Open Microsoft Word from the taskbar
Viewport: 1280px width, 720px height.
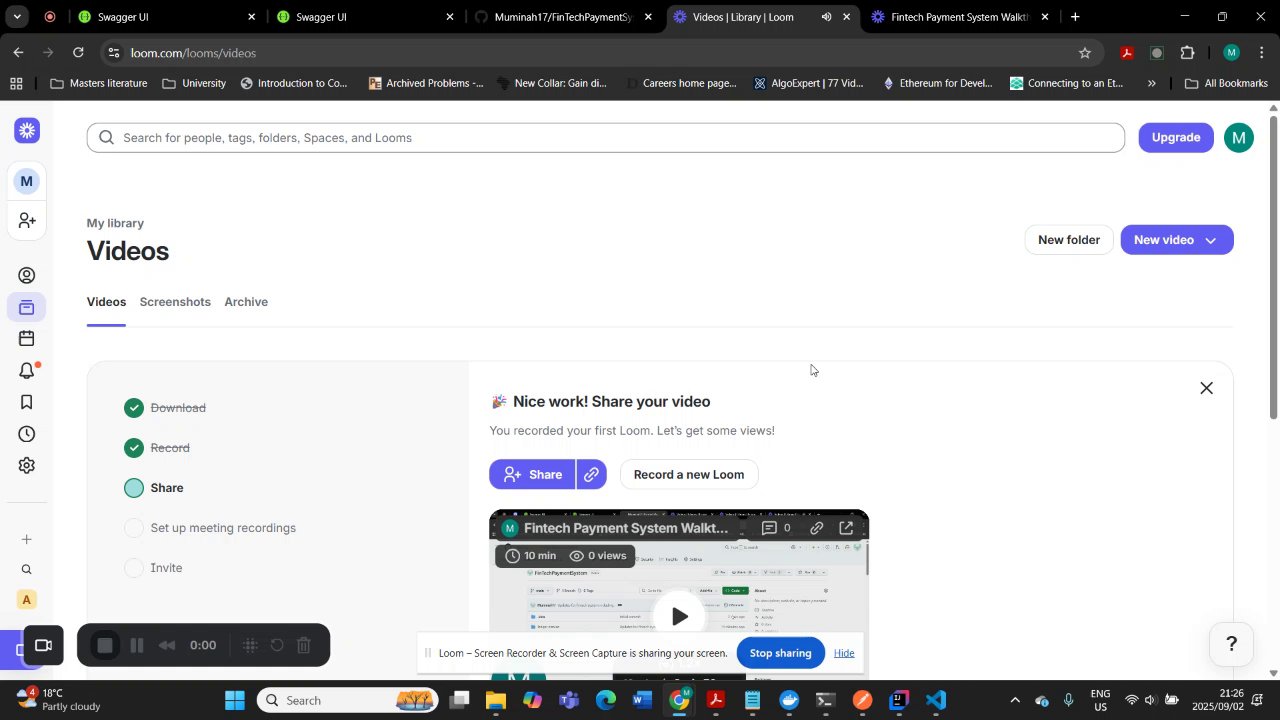[642, 701]
